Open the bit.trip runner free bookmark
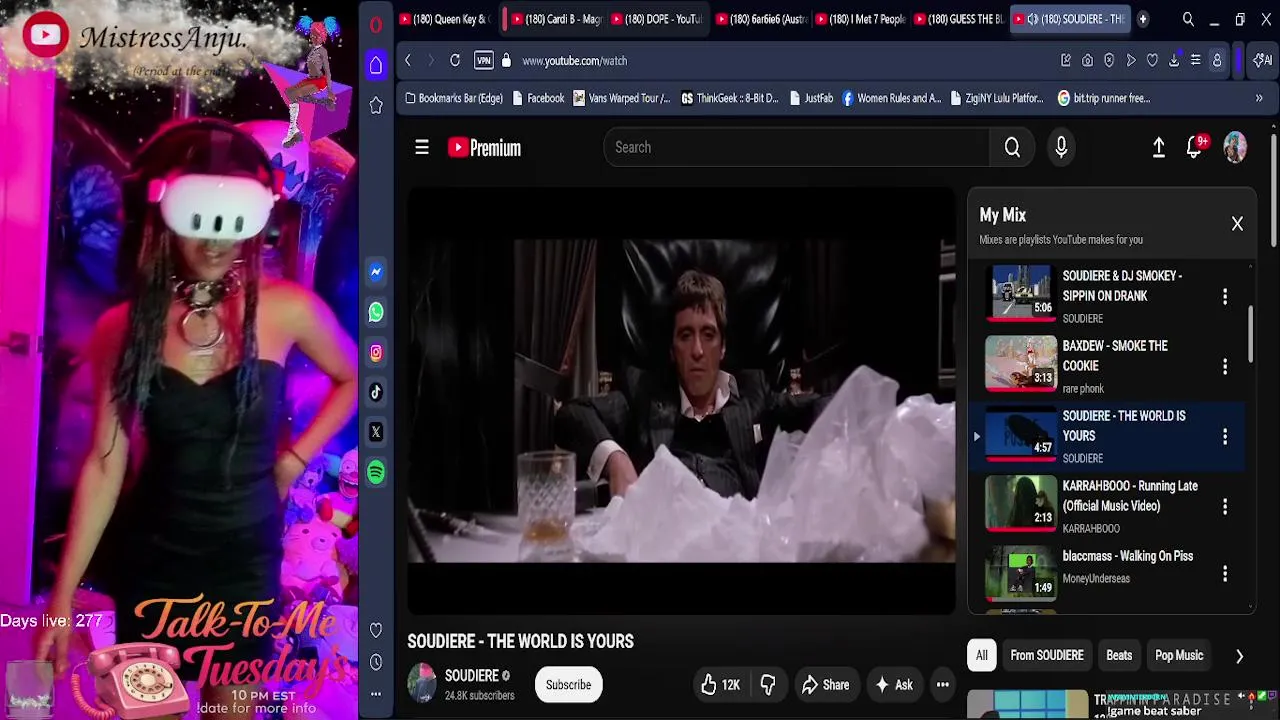Viewport: 1280px width, 720px height. tap(1104, 98)
